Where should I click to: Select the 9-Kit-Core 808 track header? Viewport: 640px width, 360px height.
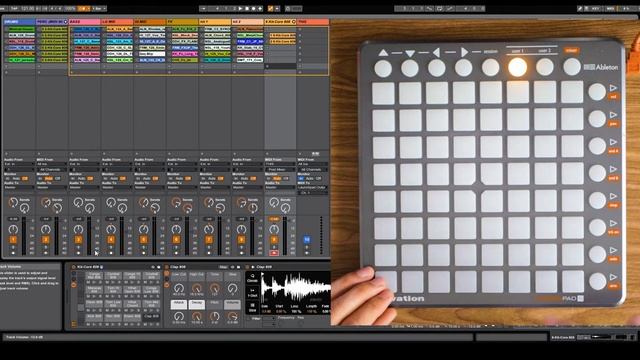[x=280, y=22]
